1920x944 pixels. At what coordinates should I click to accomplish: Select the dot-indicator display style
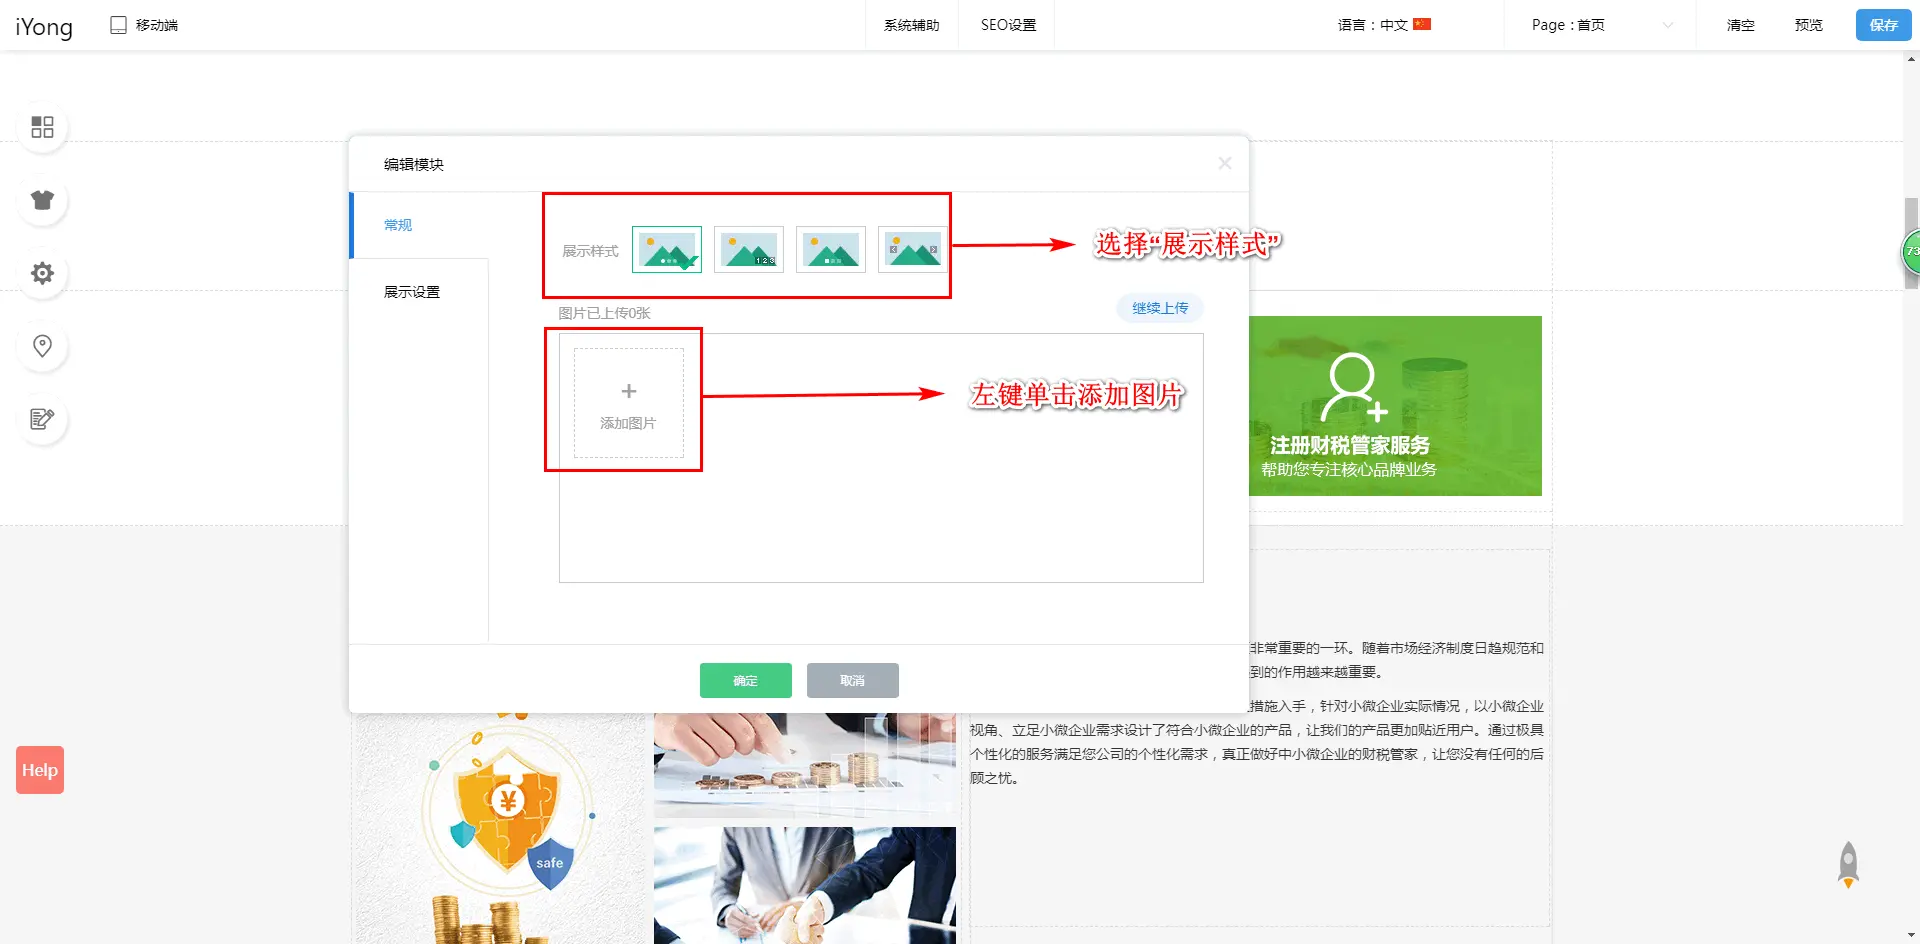[x=667, y=250]
